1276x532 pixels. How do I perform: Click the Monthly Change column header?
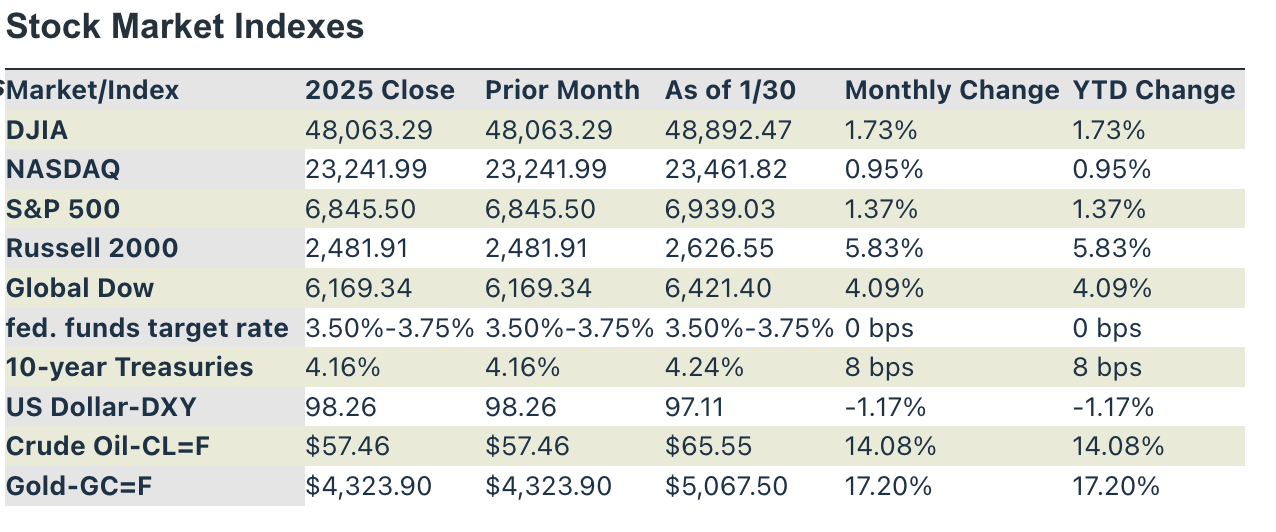951,90
